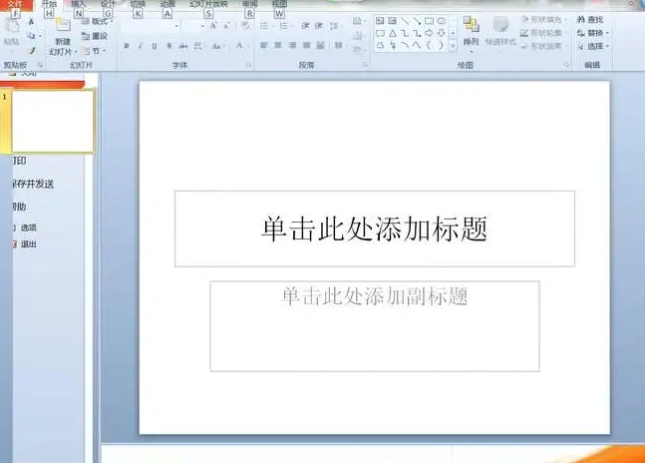Switch to the Insert (插入) tab
645x463 pixels.
click(x=79, y=4)
